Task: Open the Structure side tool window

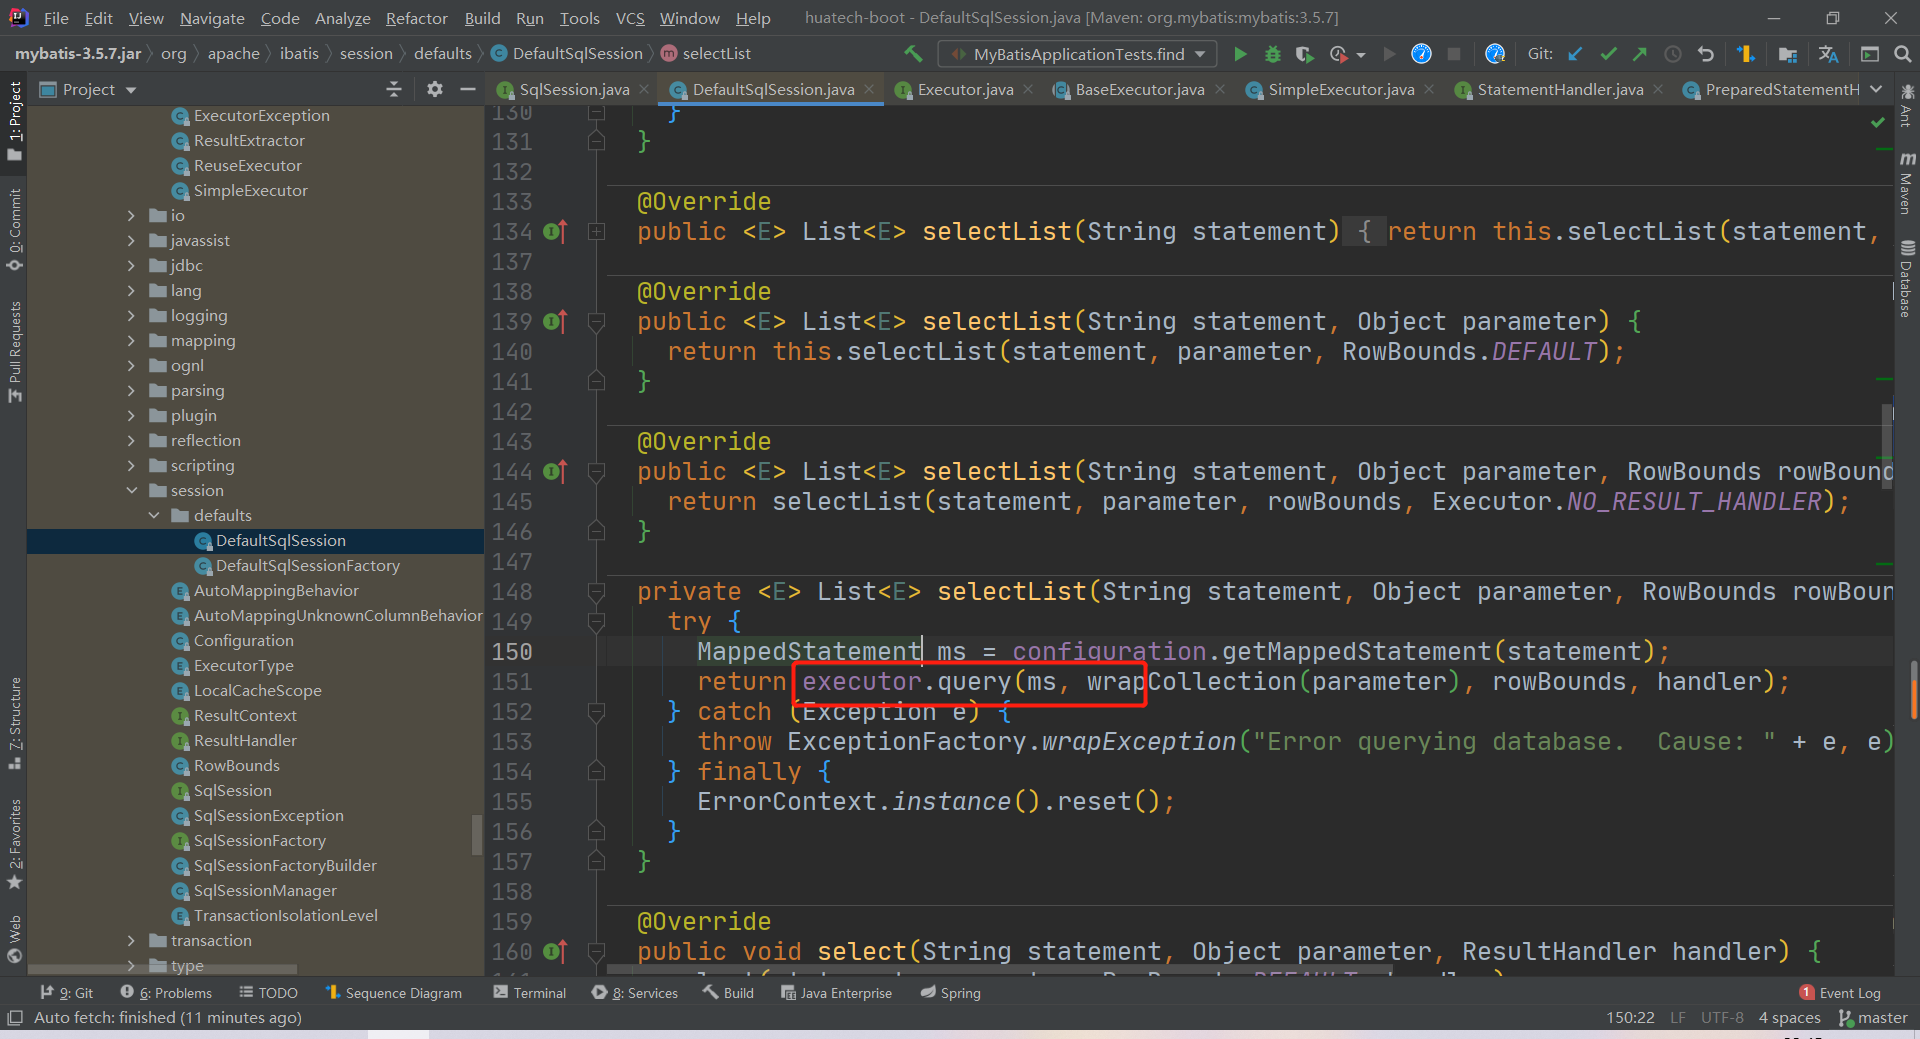Action: pyautogui.click(x=15, y=722)
